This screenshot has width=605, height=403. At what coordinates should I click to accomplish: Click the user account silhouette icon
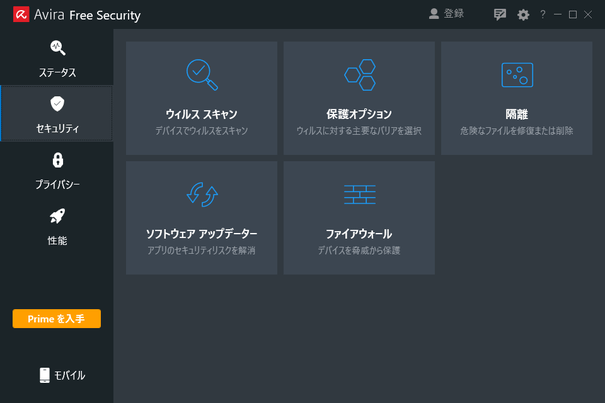point(434,14)
